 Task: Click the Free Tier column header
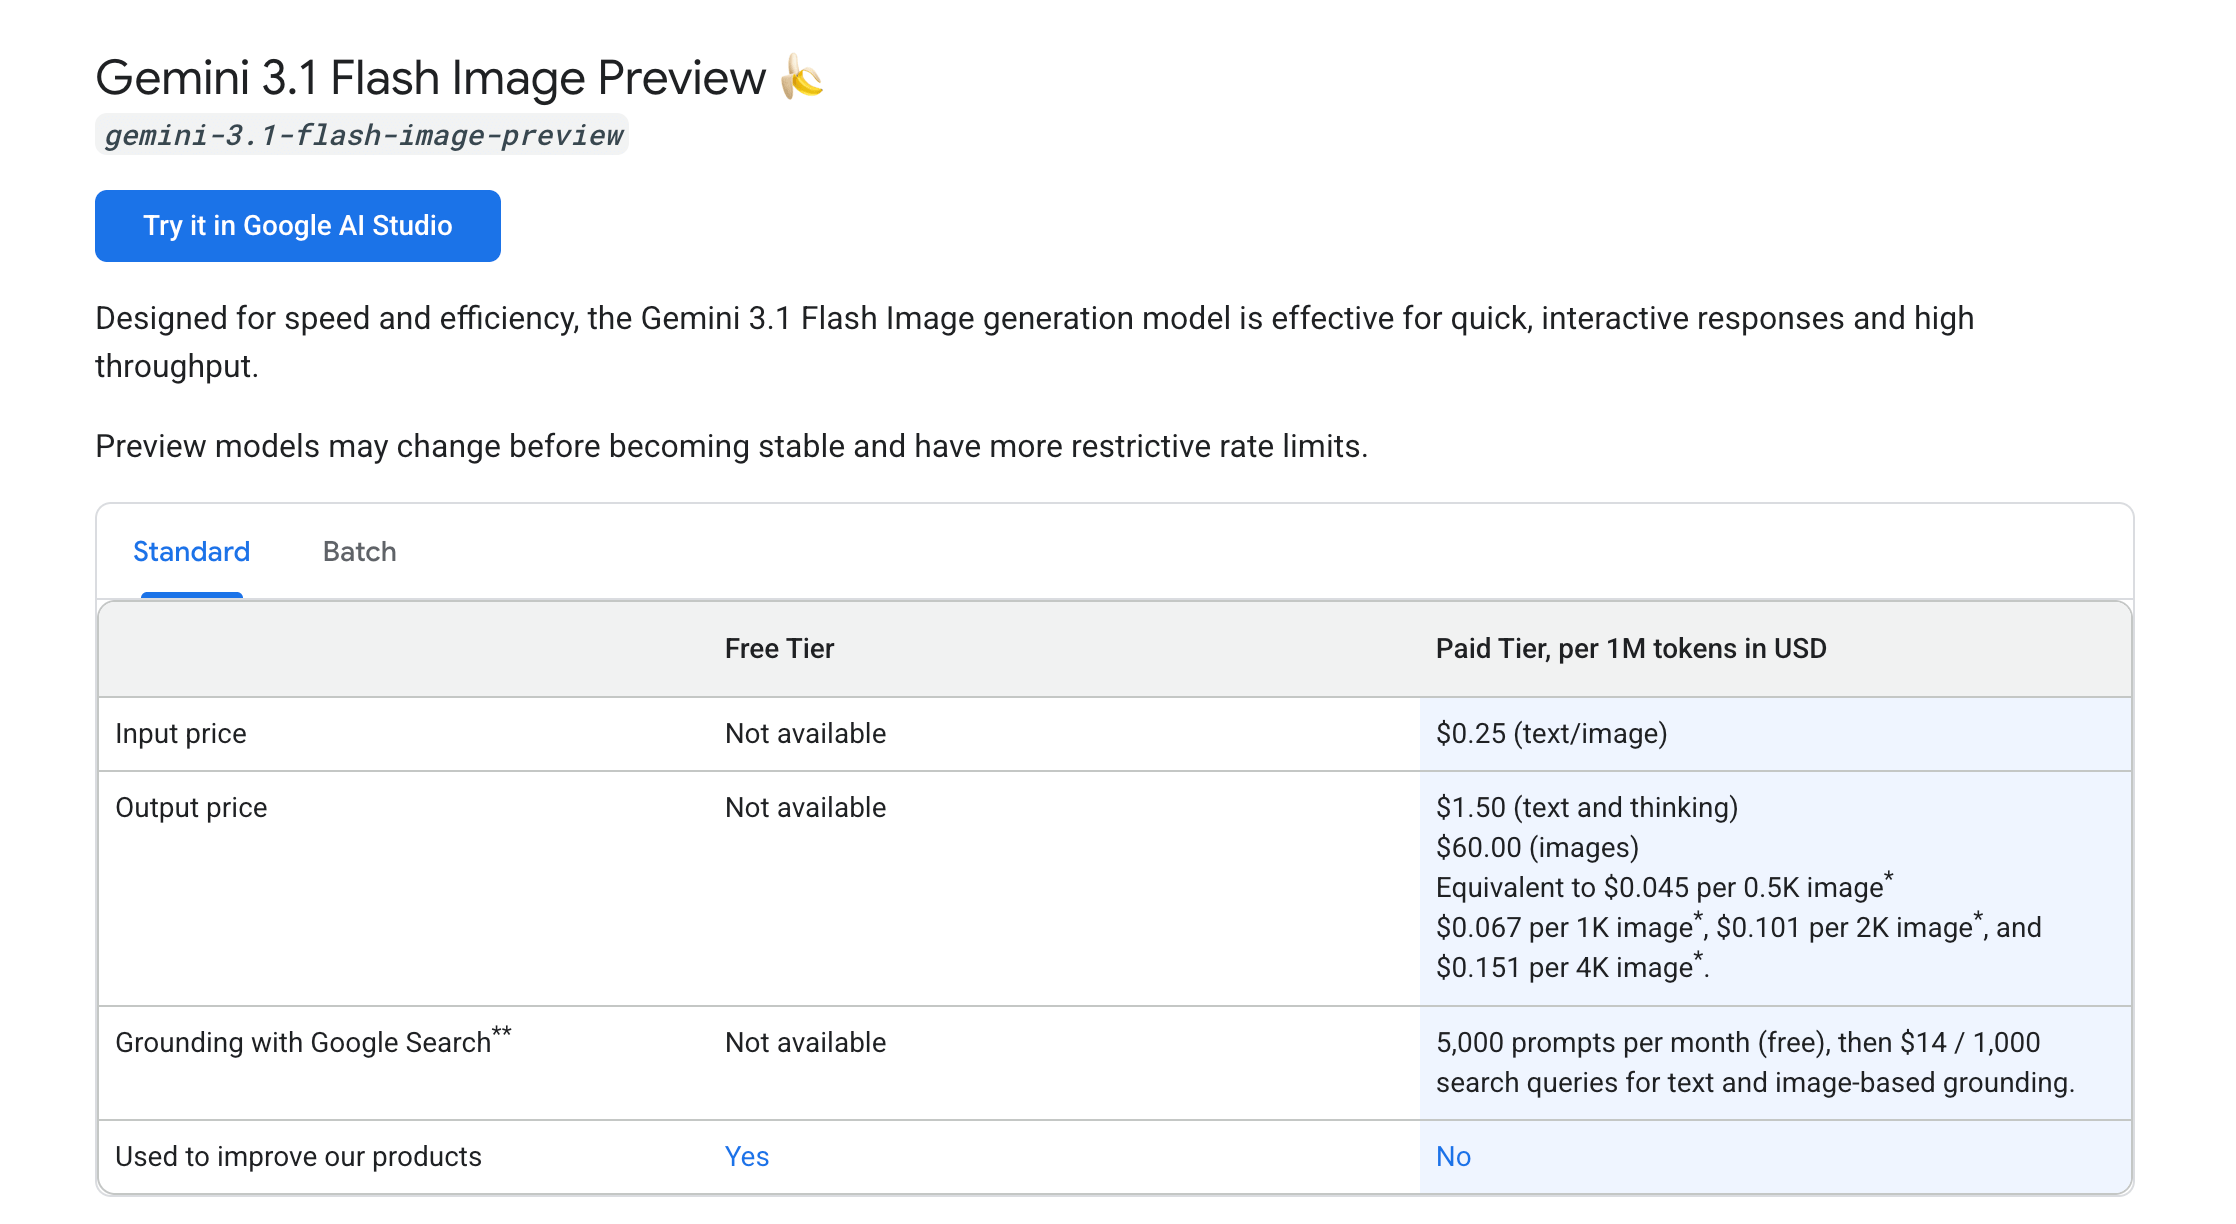tap(779, 649)
